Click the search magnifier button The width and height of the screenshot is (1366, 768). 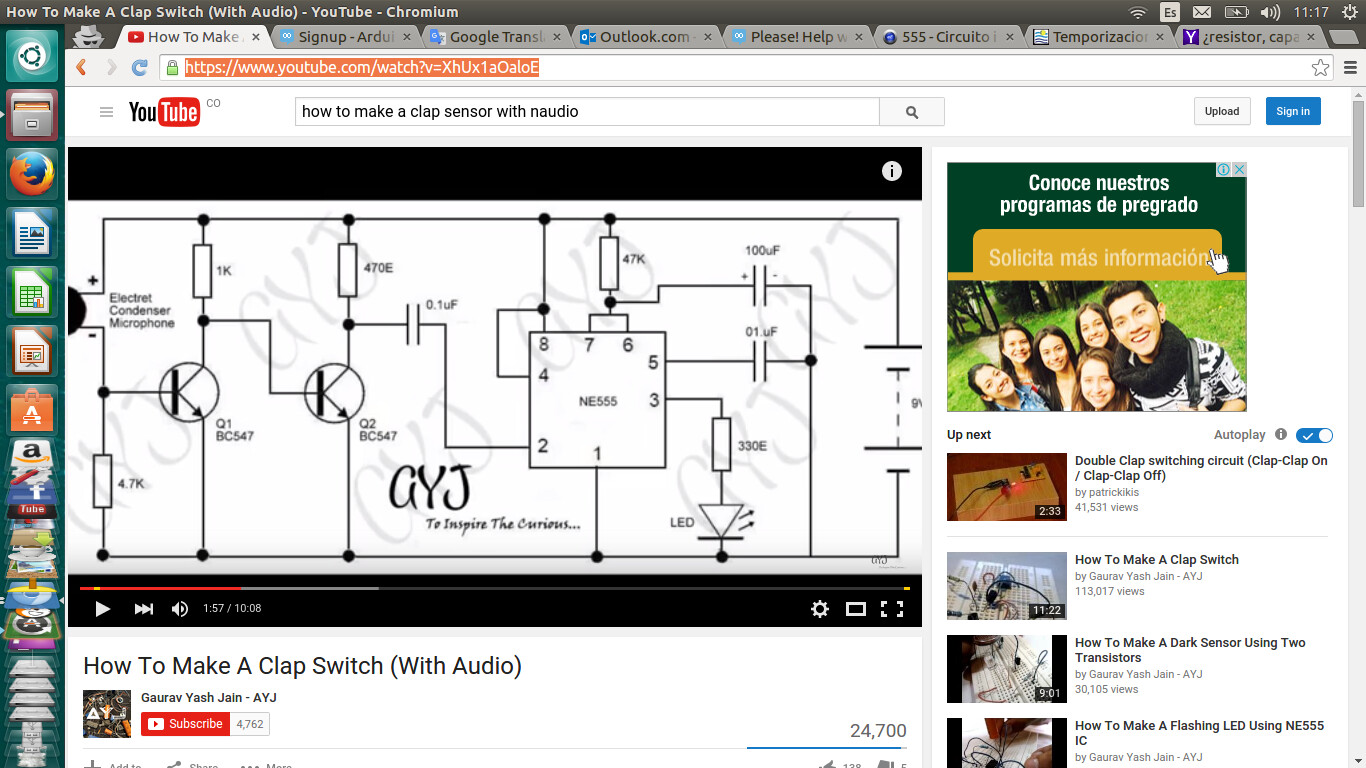tap(912, 112)
